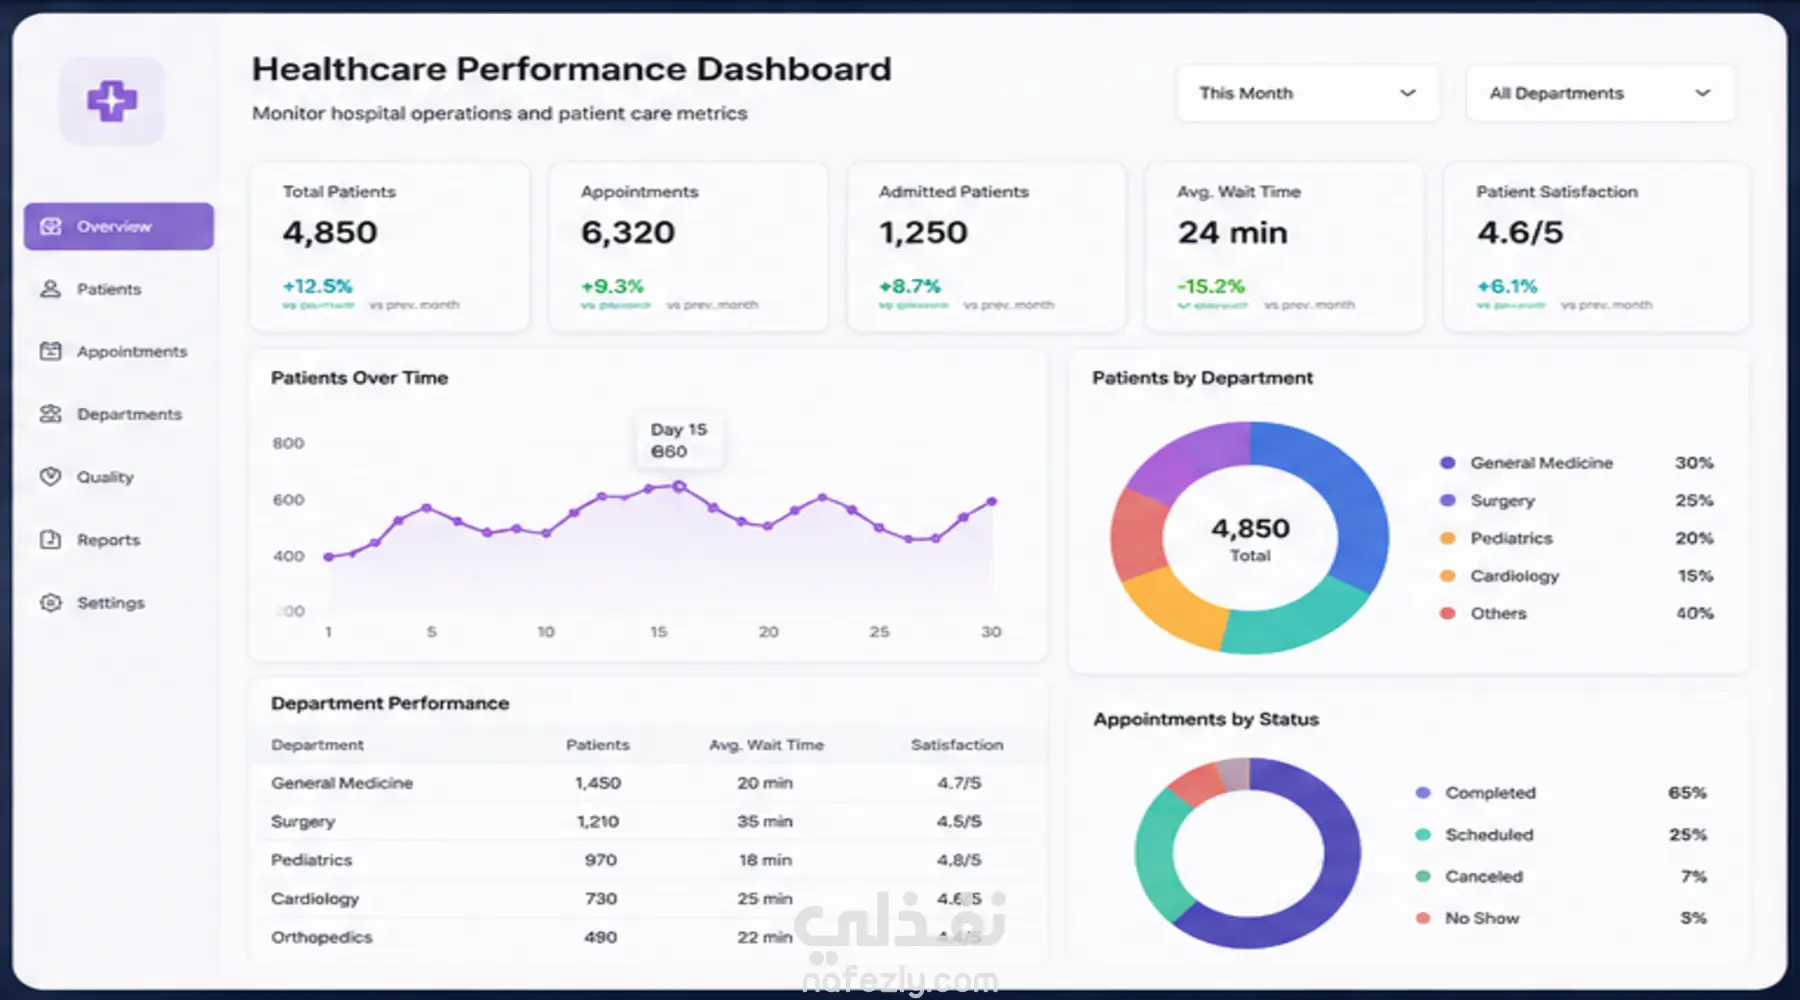The width and height of the screenshot is (1800, 1000).
Task: Click the Appointments calendar icon
Action: pos(51,351)
